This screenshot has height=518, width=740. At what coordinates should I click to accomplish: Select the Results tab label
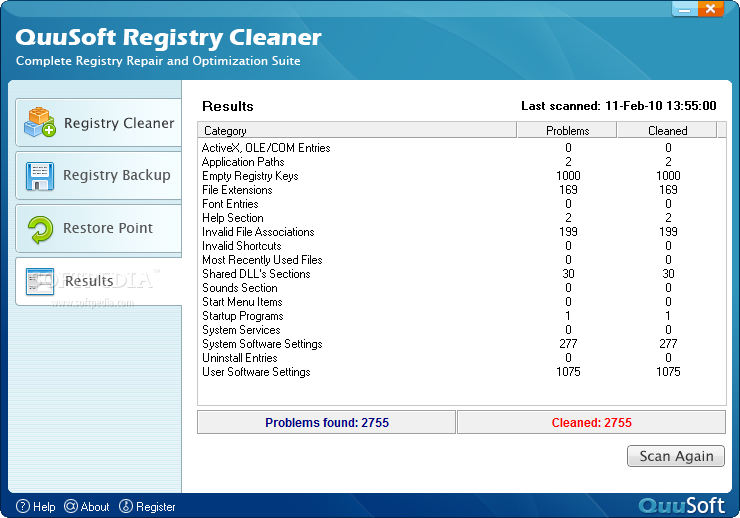(x=89, y=281)
